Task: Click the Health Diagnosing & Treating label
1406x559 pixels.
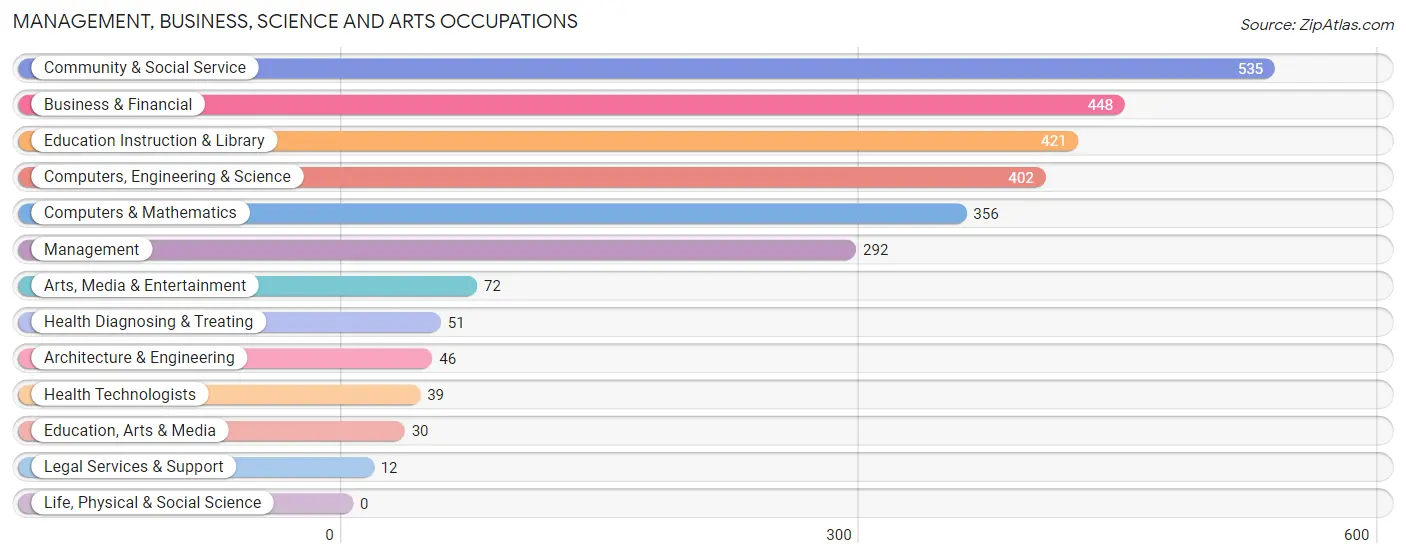Action: (x=149, y=322)
